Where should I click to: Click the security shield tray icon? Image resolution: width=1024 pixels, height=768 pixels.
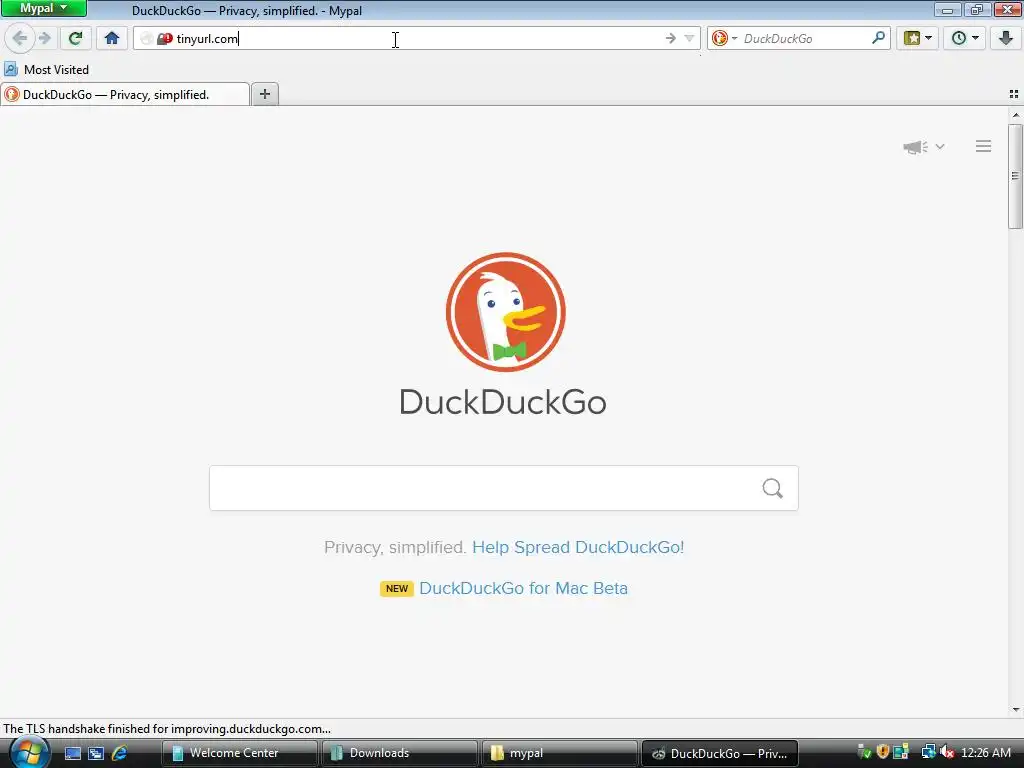click(x=882, y=752)
